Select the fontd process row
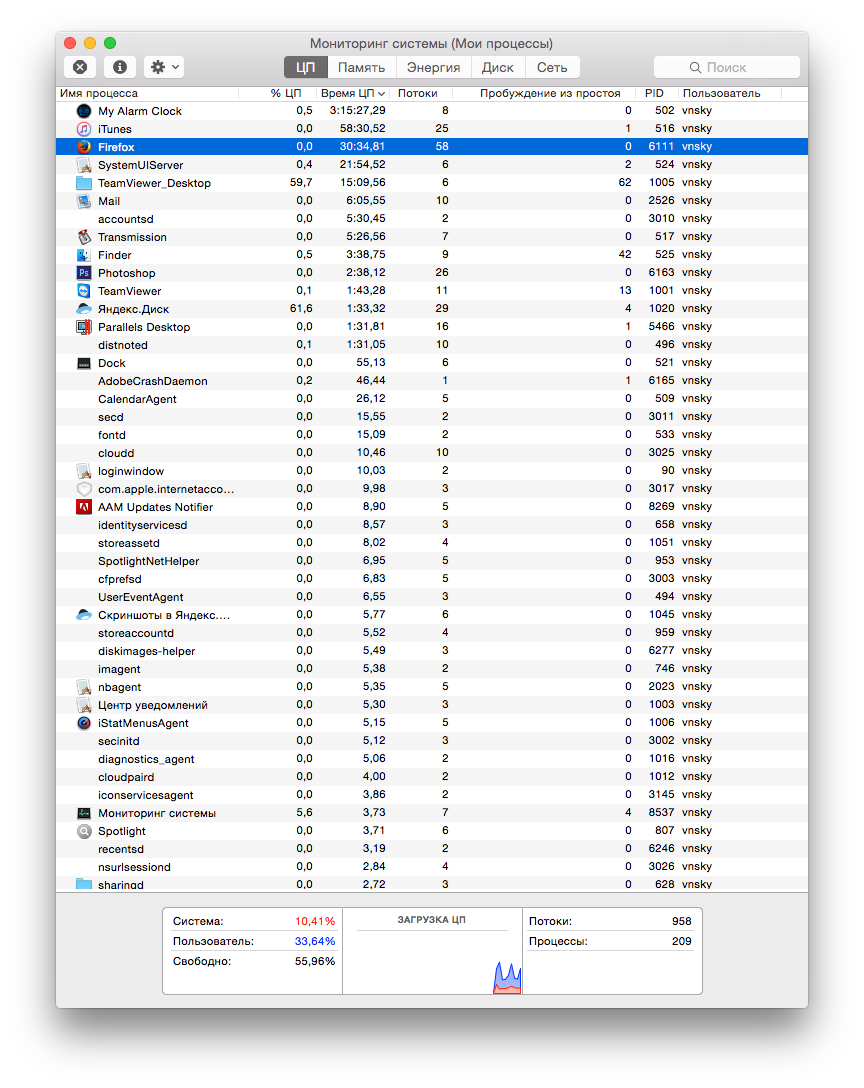 coord(432,436)
